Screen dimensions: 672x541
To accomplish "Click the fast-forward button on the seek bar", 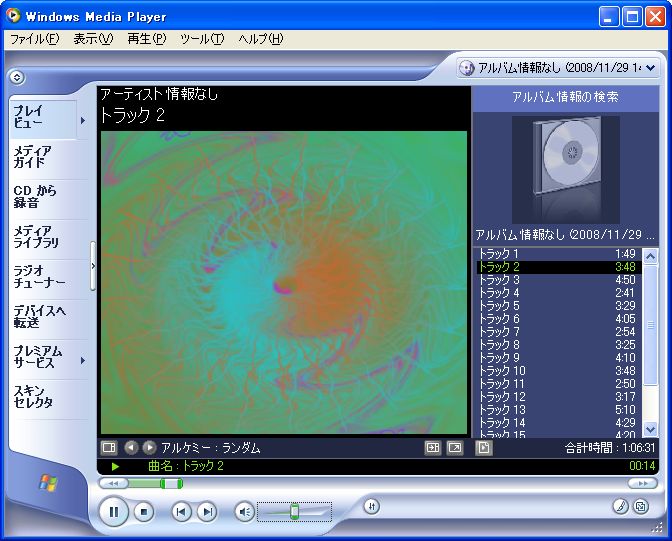I will [642, 484].
